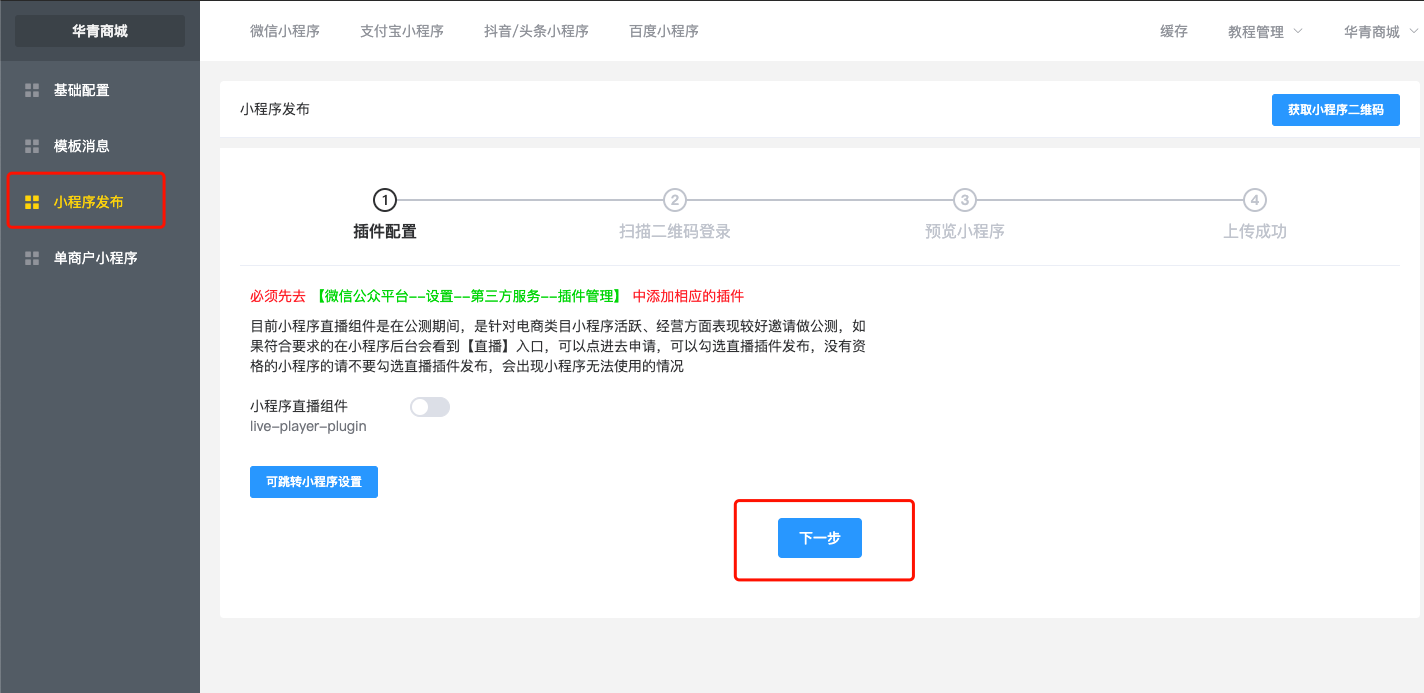Expand the 教程管理 dropdown
Image resolution: width=1424 pixels, height=693 pixels.
point(1265,31)
